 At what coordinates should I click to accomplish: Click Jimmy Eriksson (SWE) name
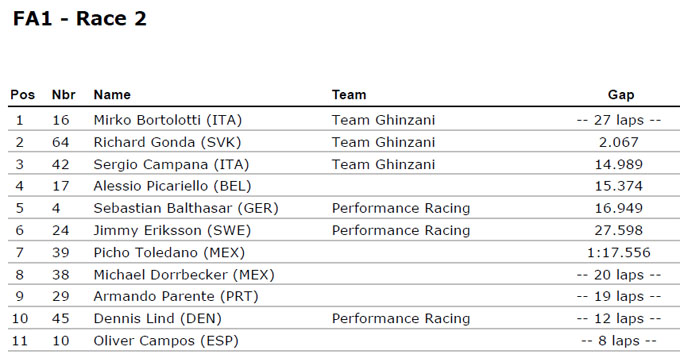(172, 230)
